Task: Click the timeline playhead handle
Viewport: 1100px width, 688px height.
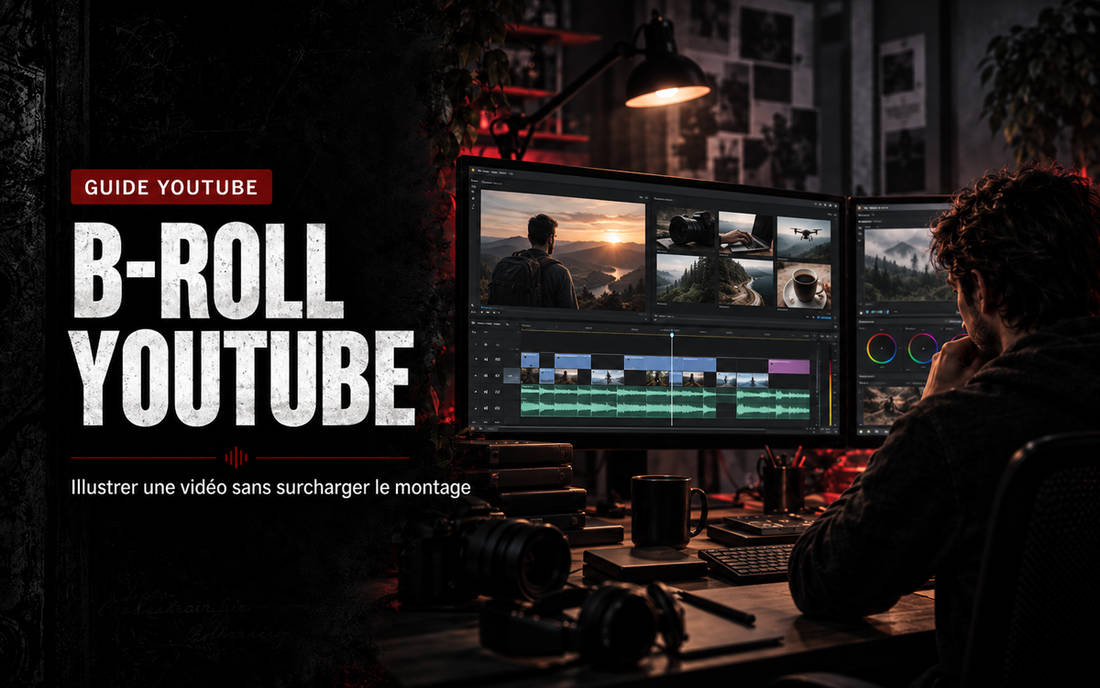Action: point(671,335)
